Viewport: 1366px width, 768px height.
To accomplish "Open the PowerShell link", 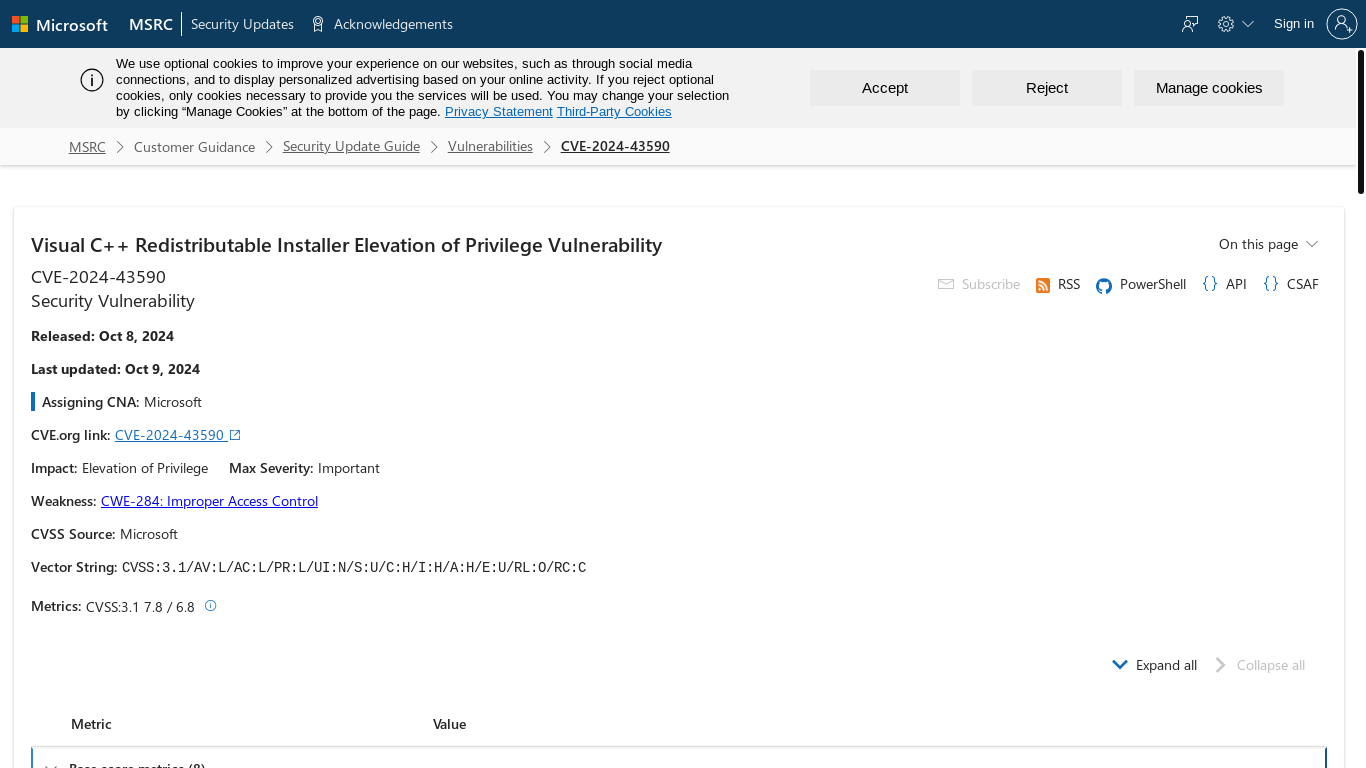I will coord(1152,285).
